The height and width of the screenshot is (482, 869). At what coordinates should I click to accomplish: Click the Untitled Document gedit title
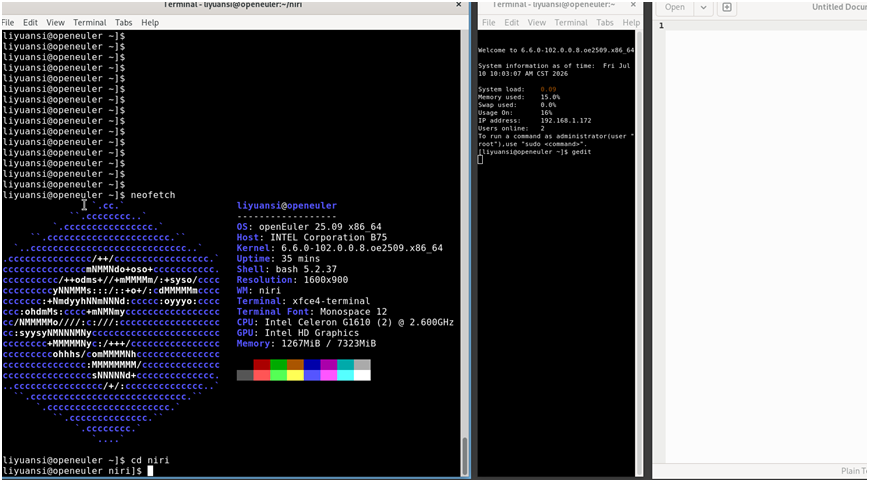point(839,7)
